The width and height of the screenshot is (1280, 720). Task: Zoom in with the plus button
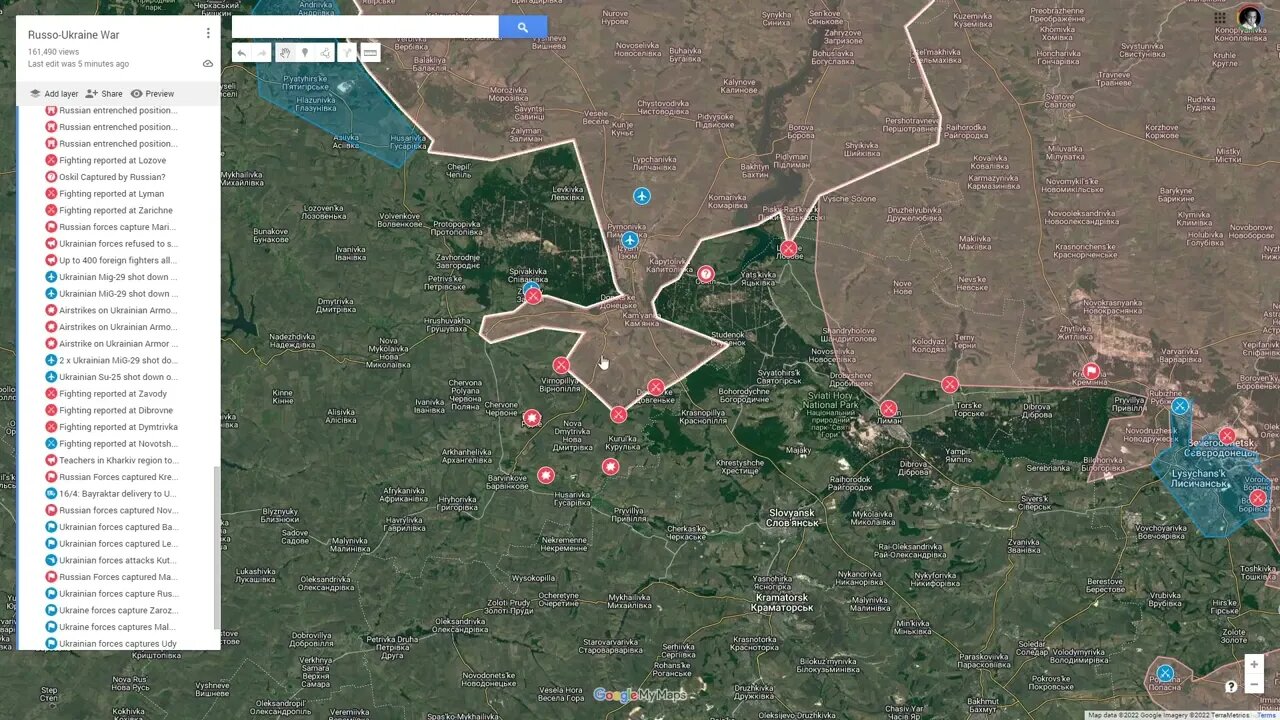click(1254, 665)
